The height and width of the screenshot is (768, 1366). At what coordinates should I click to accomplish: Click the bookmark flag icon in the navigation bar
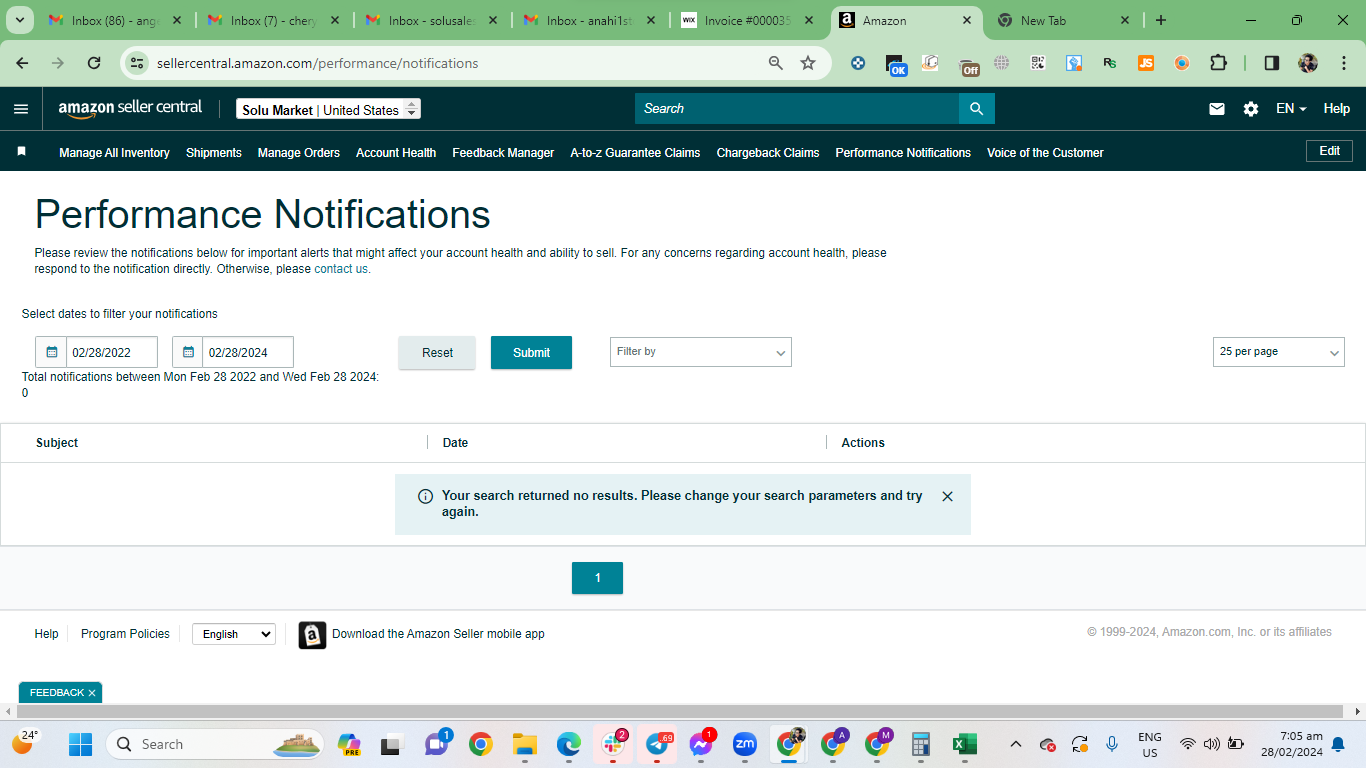[x=21, y=152]
